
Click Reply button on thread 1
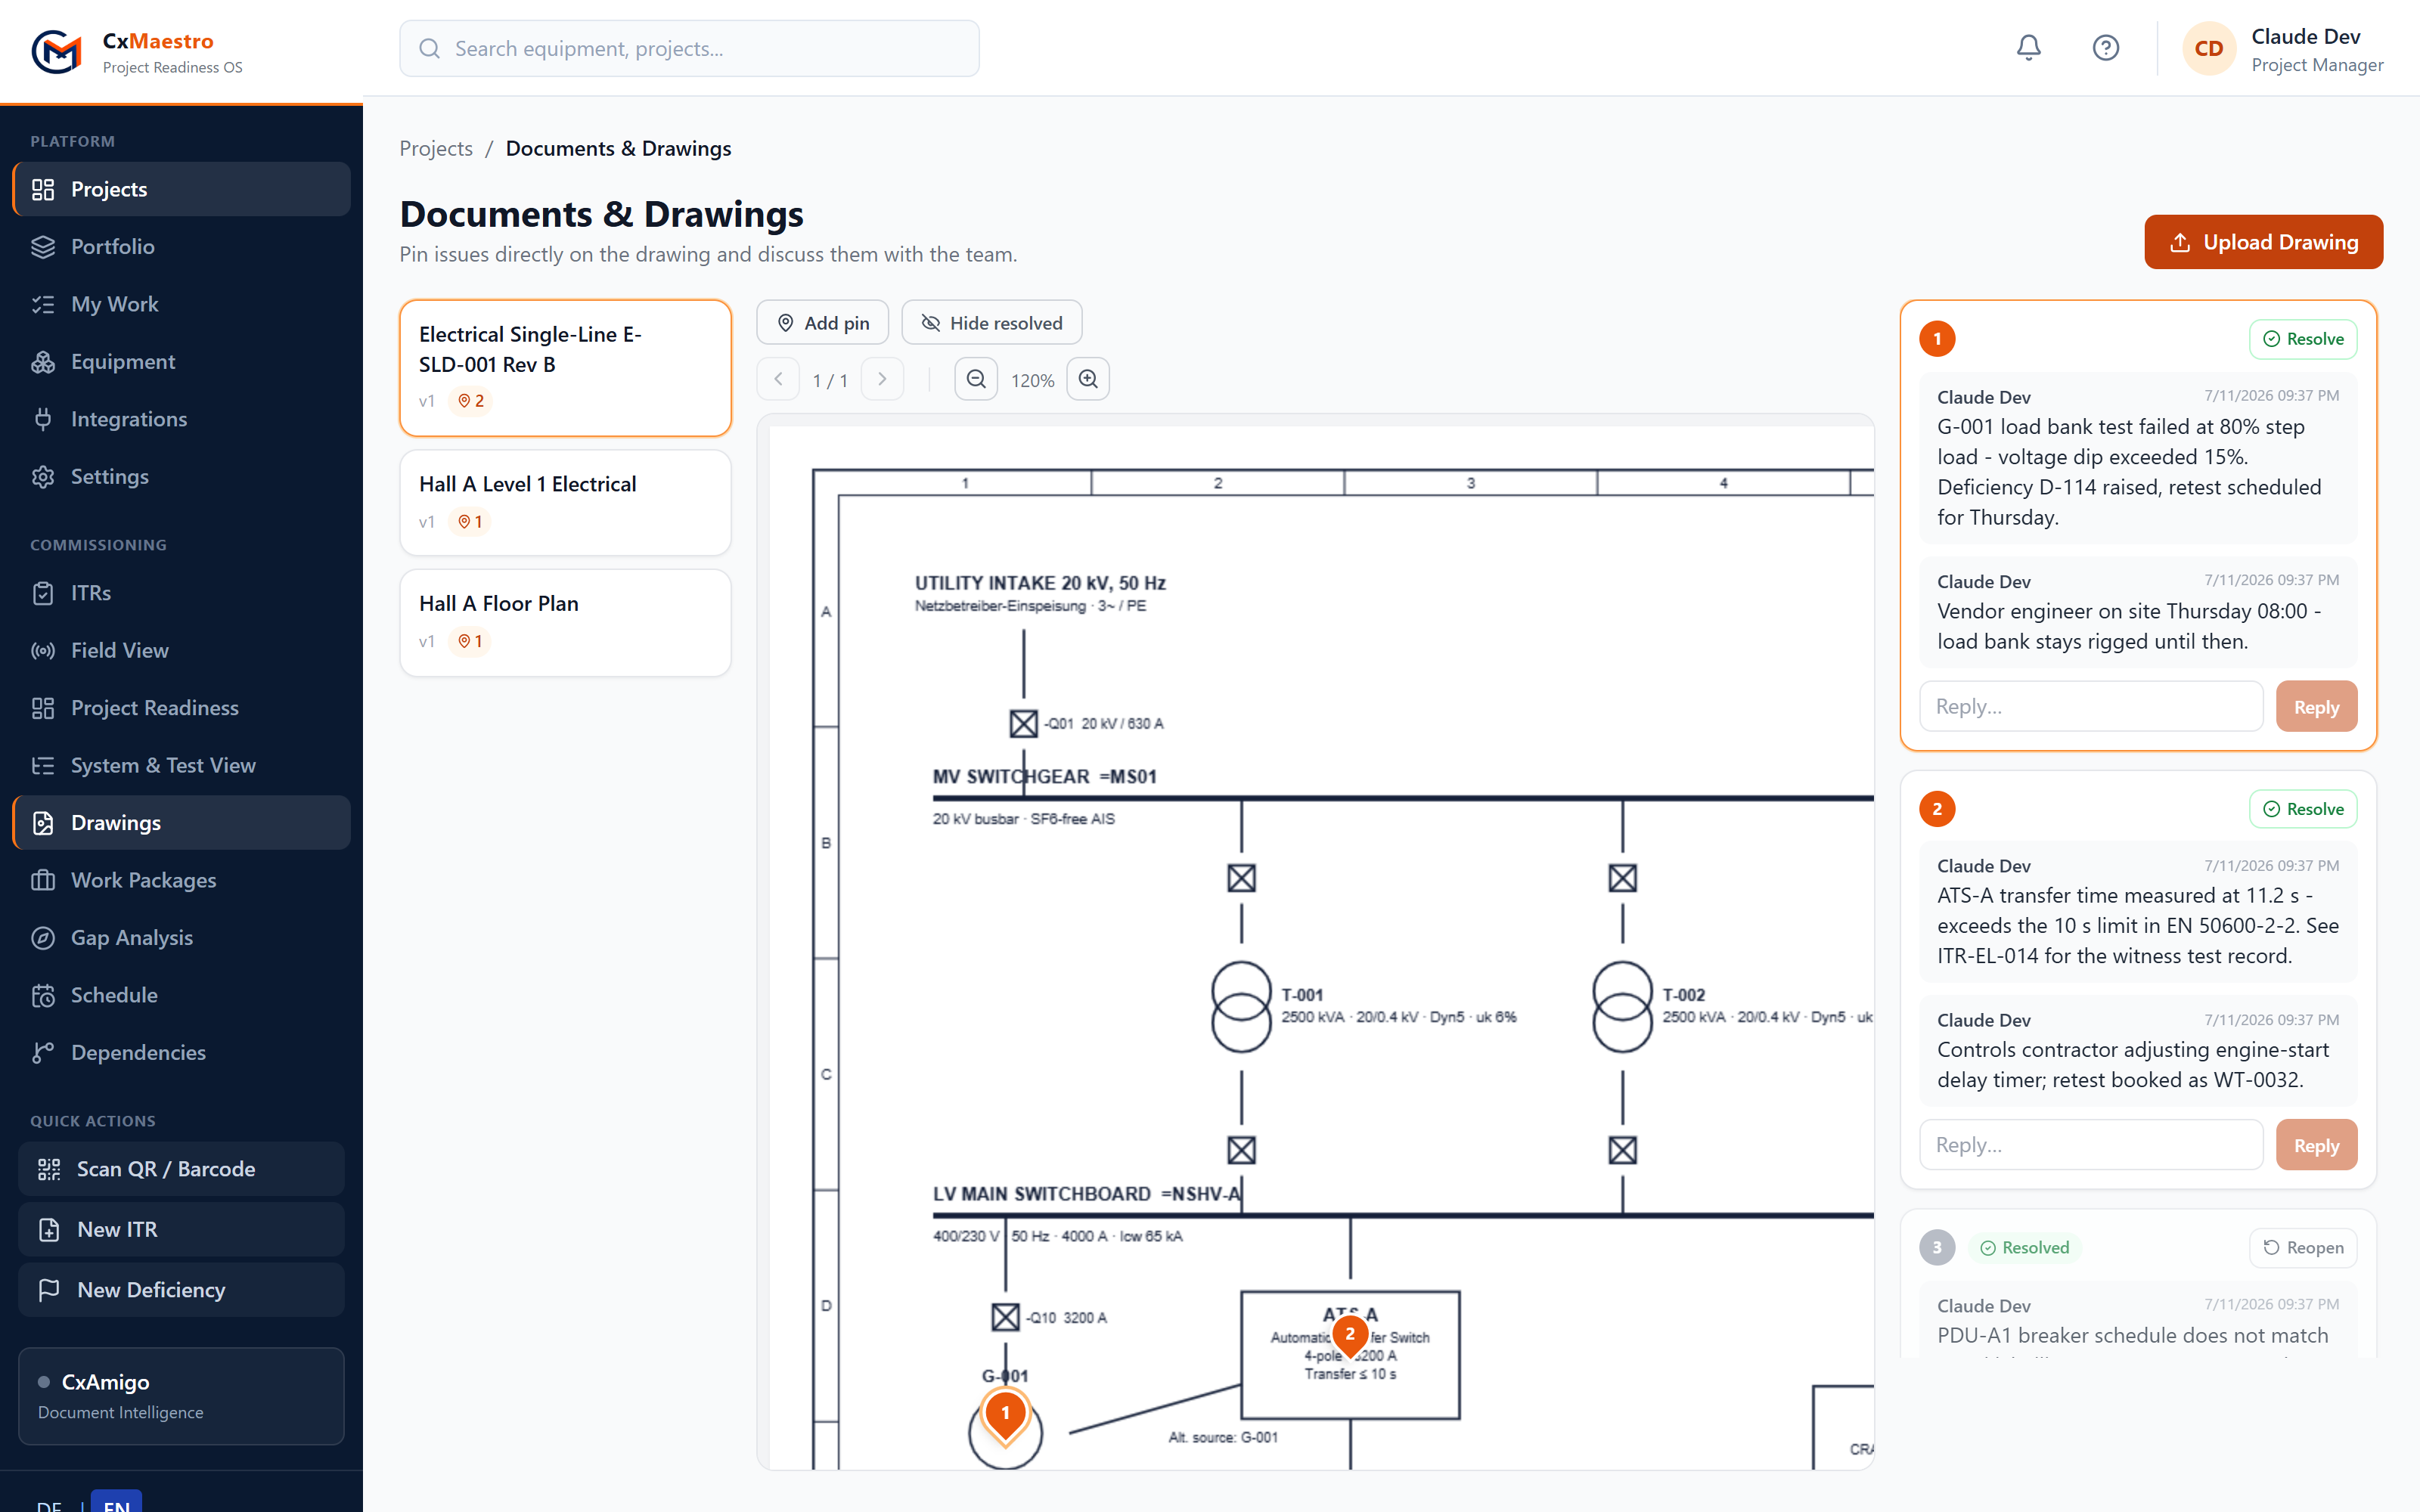click(2316, 707)
